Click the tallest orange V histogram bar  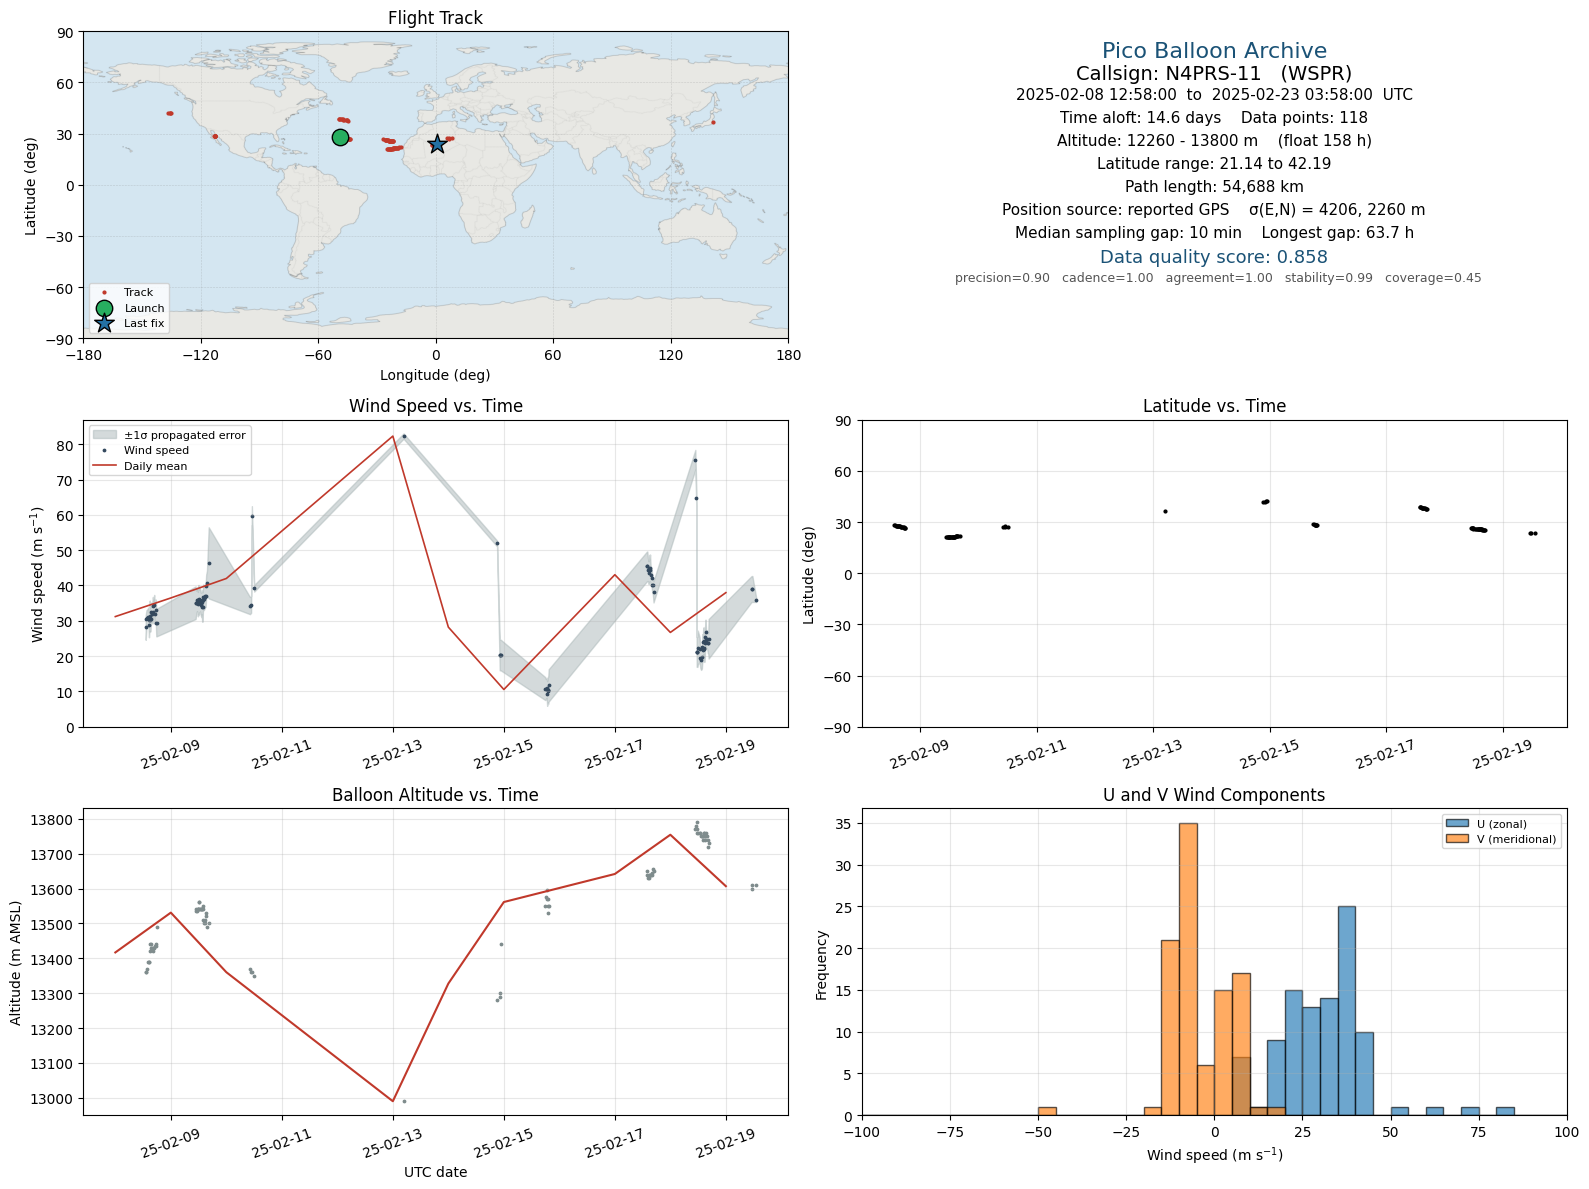[1188, 969]
